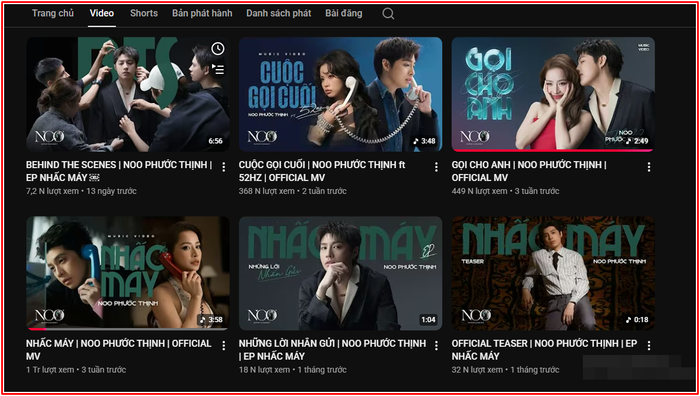700x396 pixels.
Task: Click '368 N lượt xem • 2 tuần trước' text
Action: (292, 191)
